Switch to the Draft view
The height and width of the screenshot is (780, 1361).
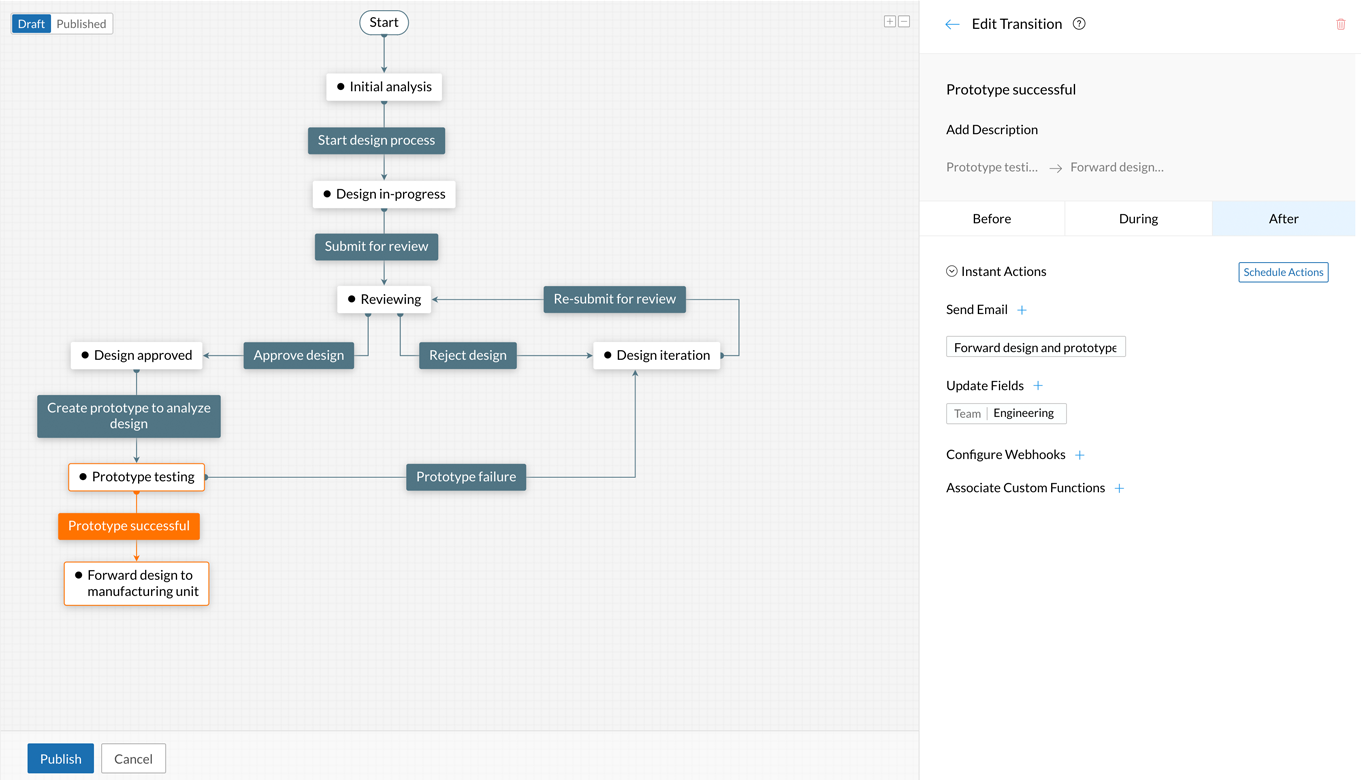32,24
